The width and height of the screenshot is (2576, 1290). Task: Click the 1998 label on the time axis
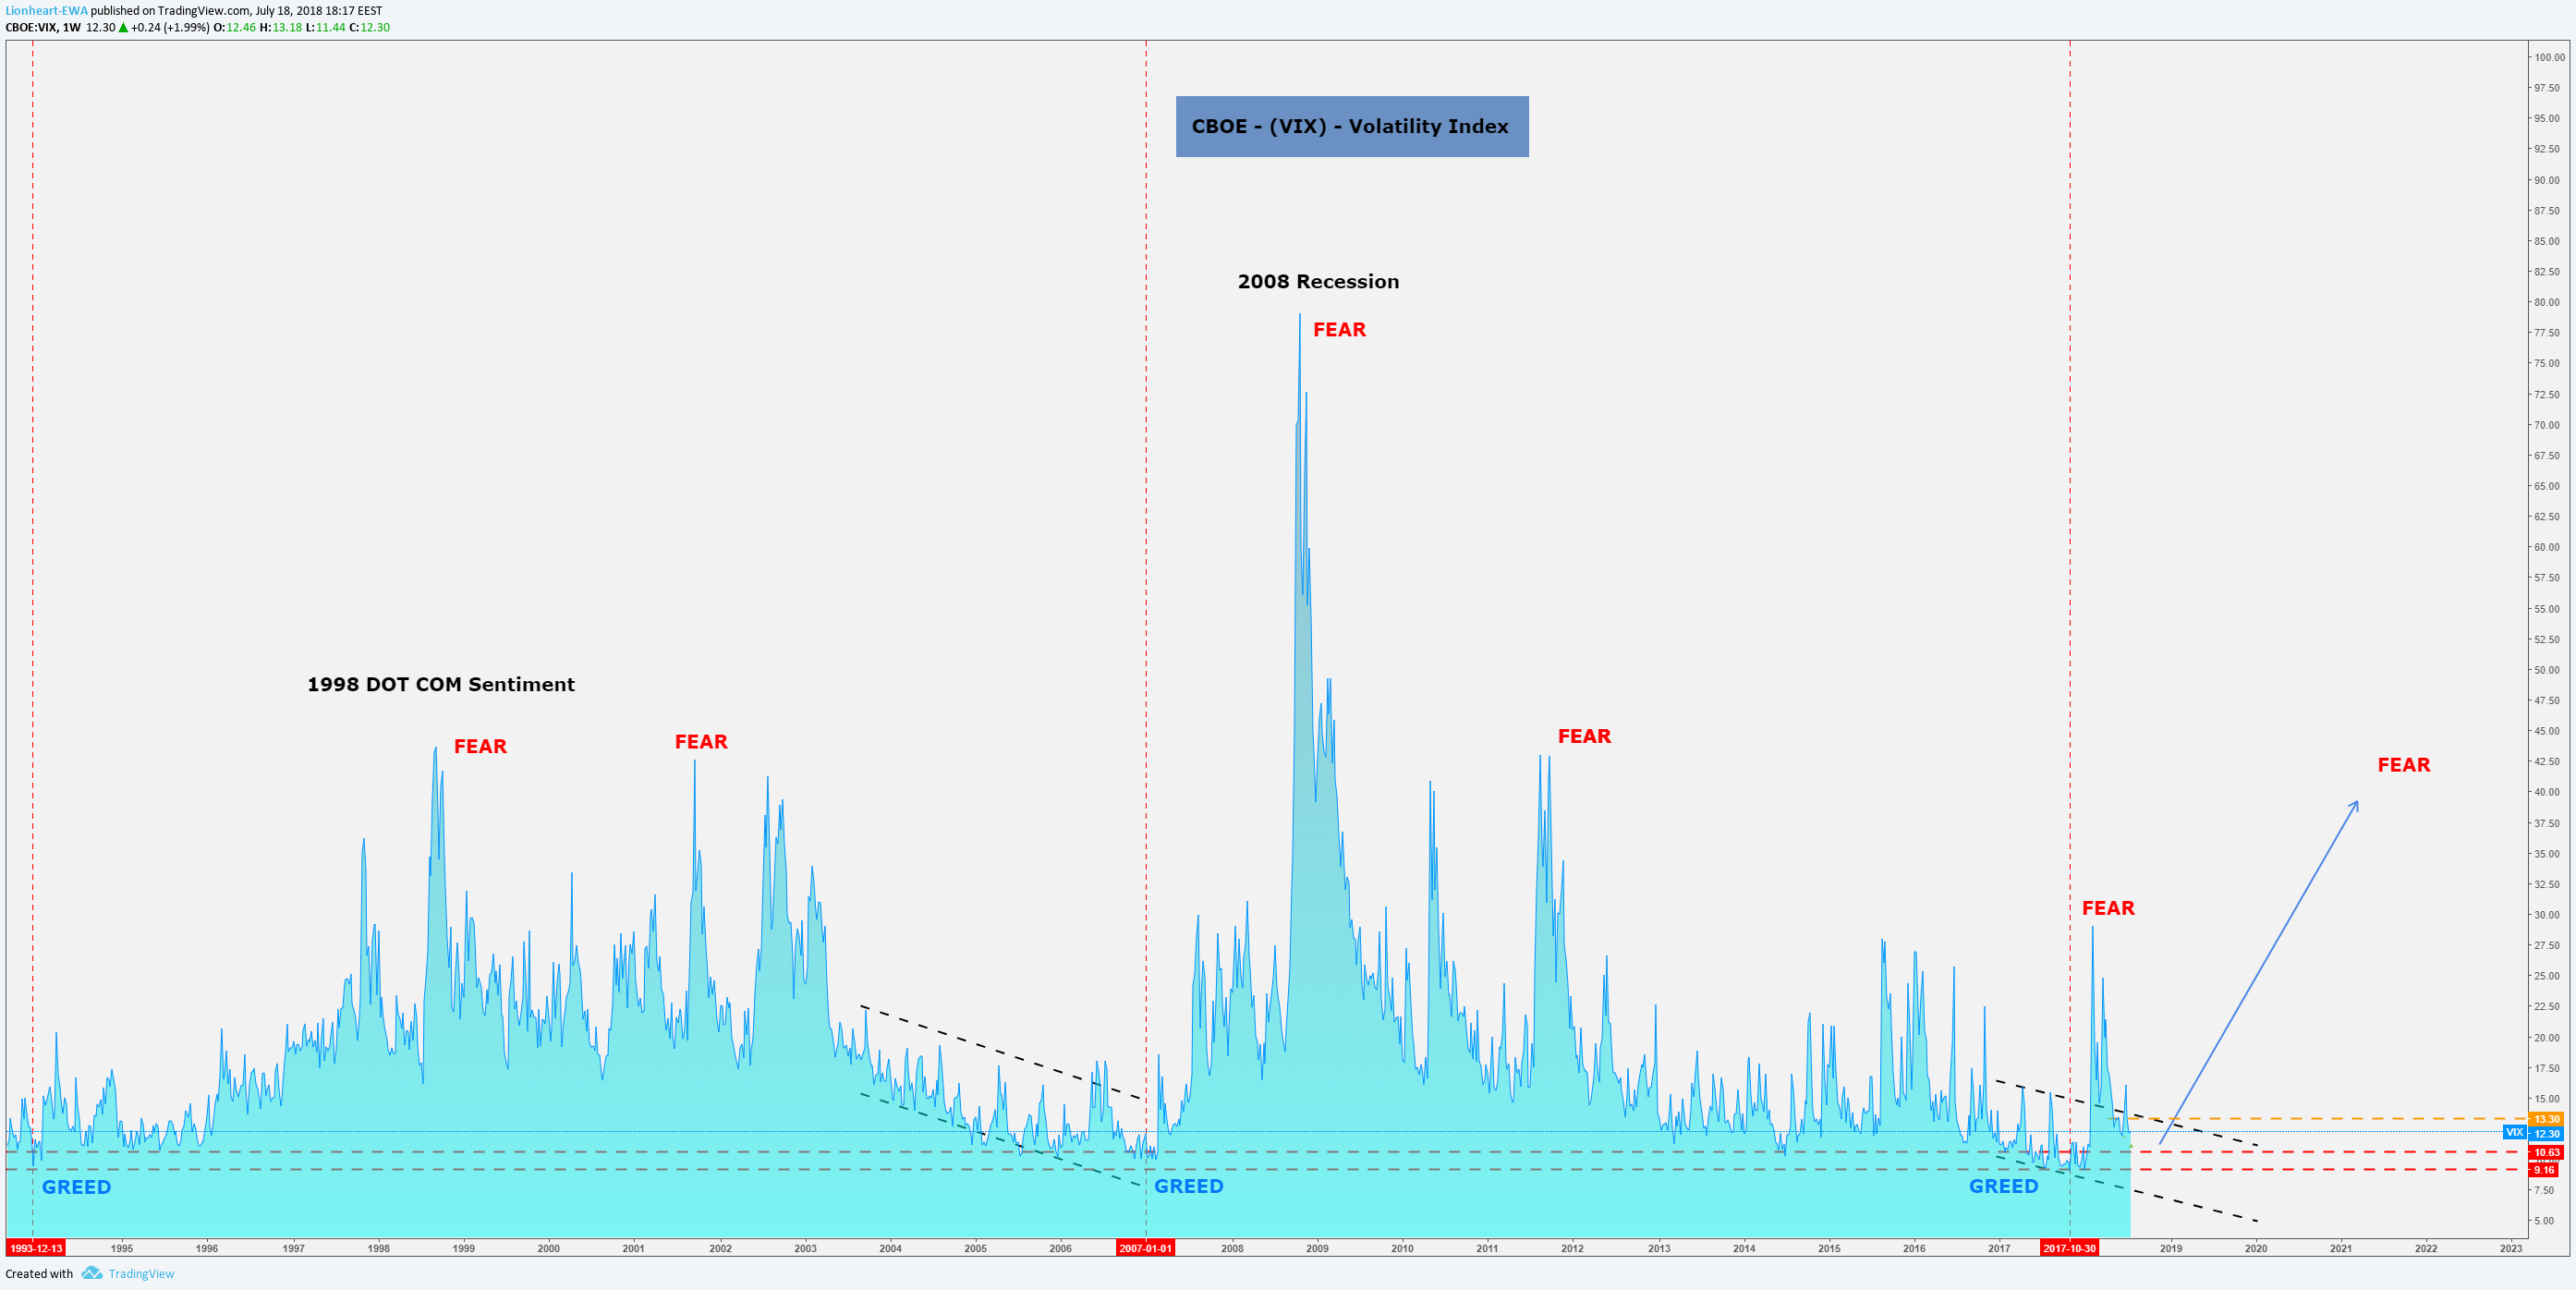(378, 1248)
